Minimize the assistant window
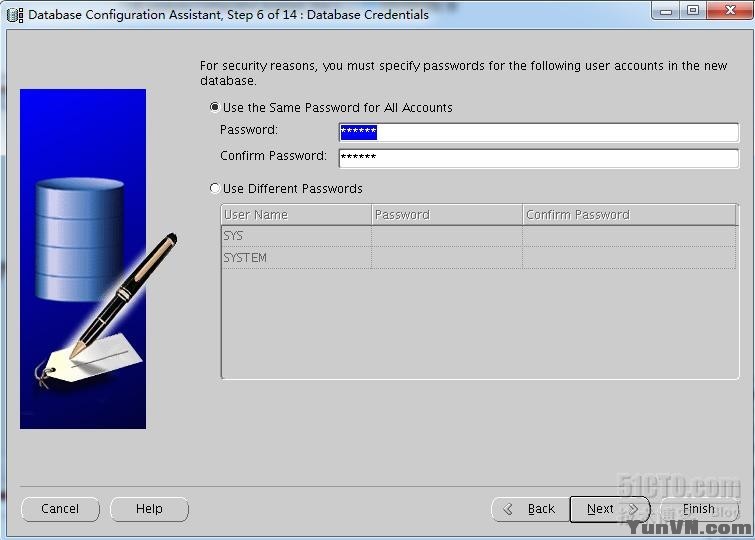The width and height of the screenshot is (755, 540). 665,11
